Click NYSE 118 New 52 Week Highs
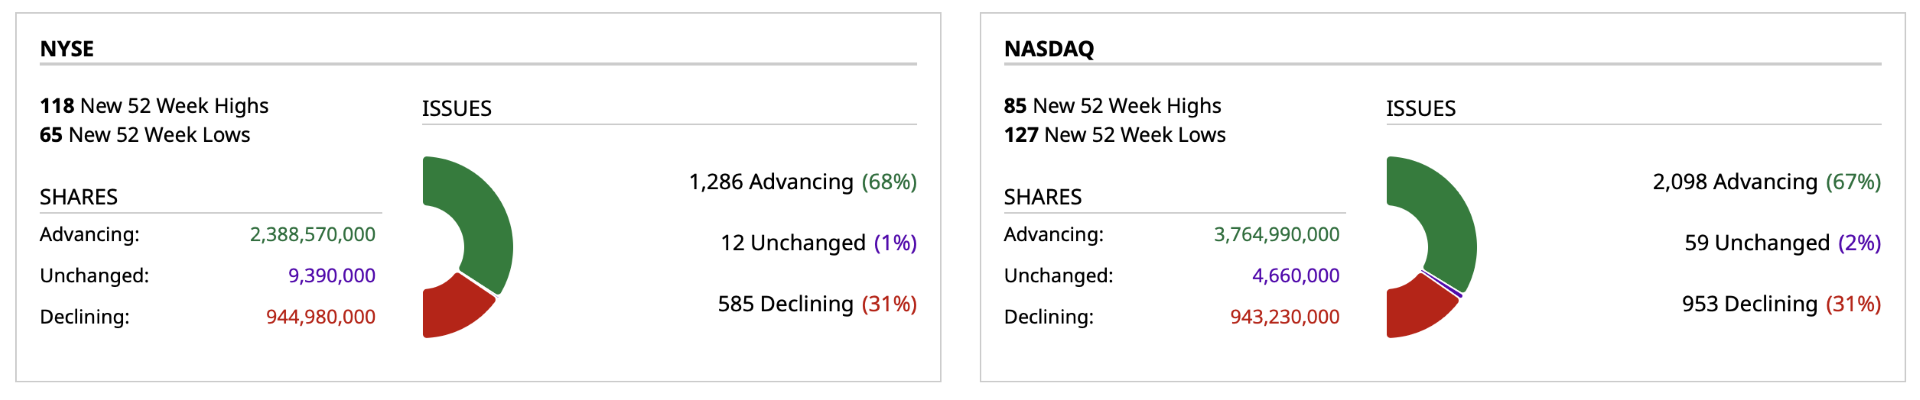This screenshot has width=1920, height=400. (x=154, y=106)
